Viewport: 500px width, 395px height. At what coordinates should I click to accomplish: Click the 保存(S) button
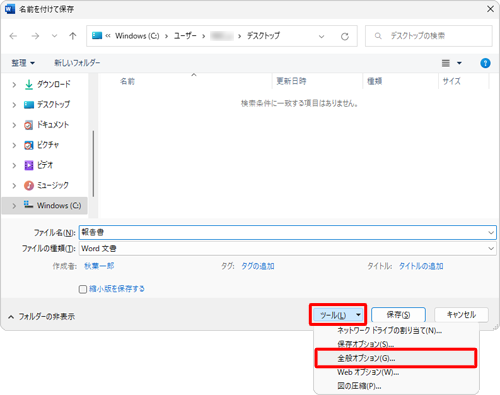pos(398,315)
